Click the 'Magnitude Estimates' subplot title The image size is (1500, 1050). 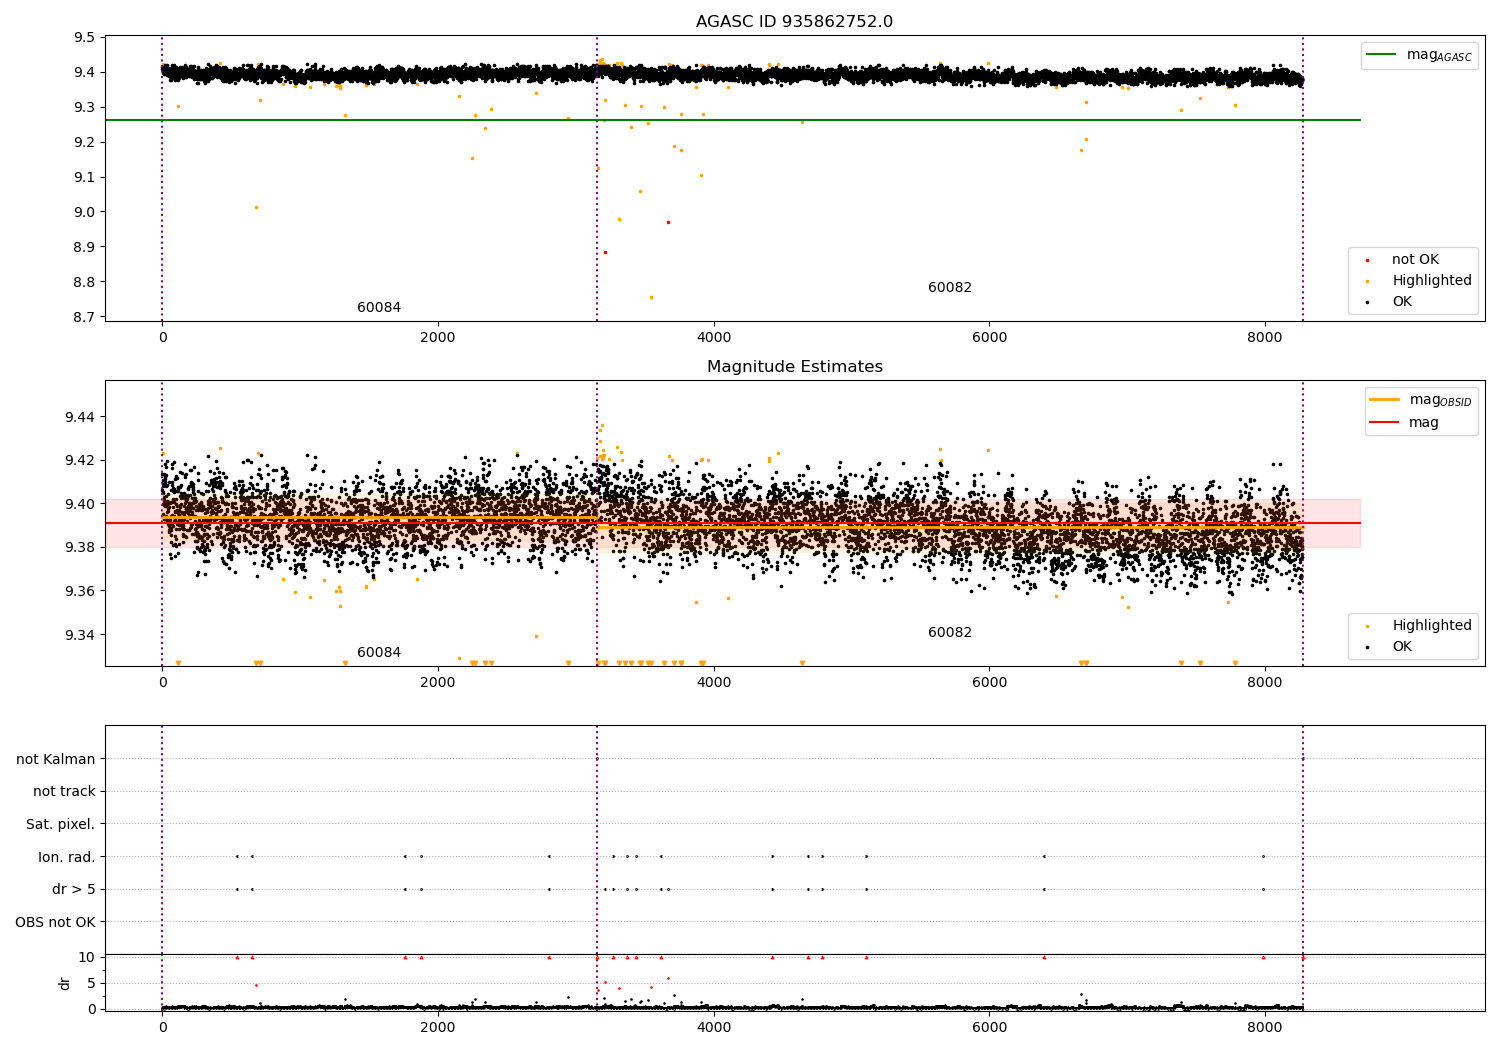pyautogui.click(x=794, y=367)
